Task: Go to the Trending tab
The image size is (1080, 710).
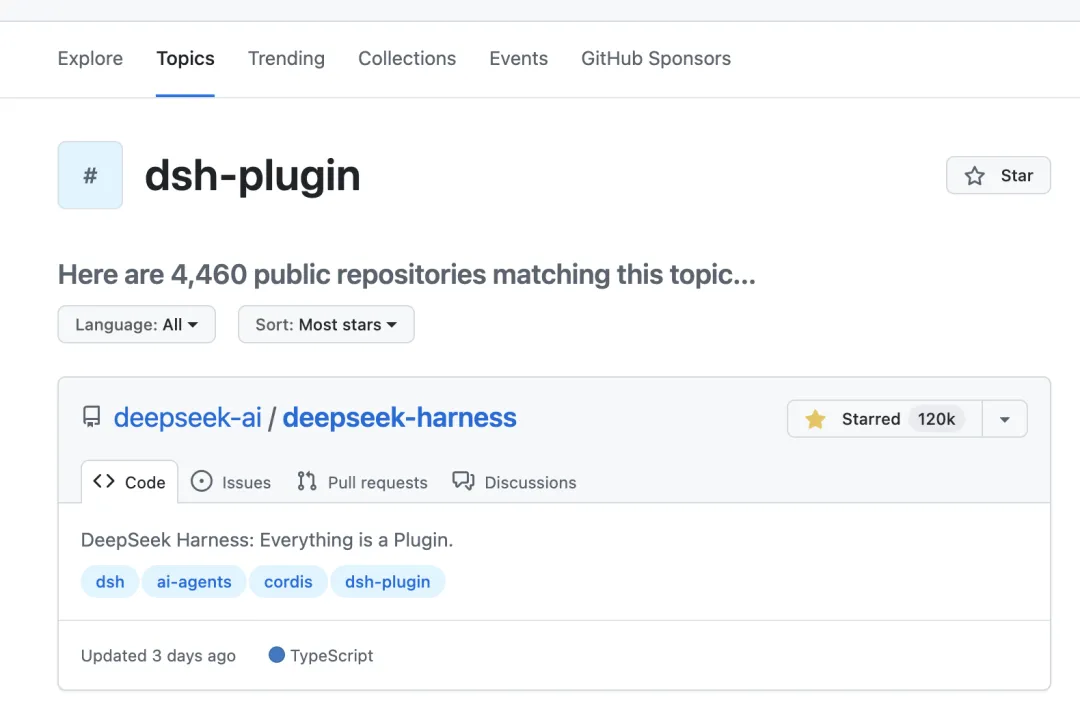Action: click(x=287, y=59)
